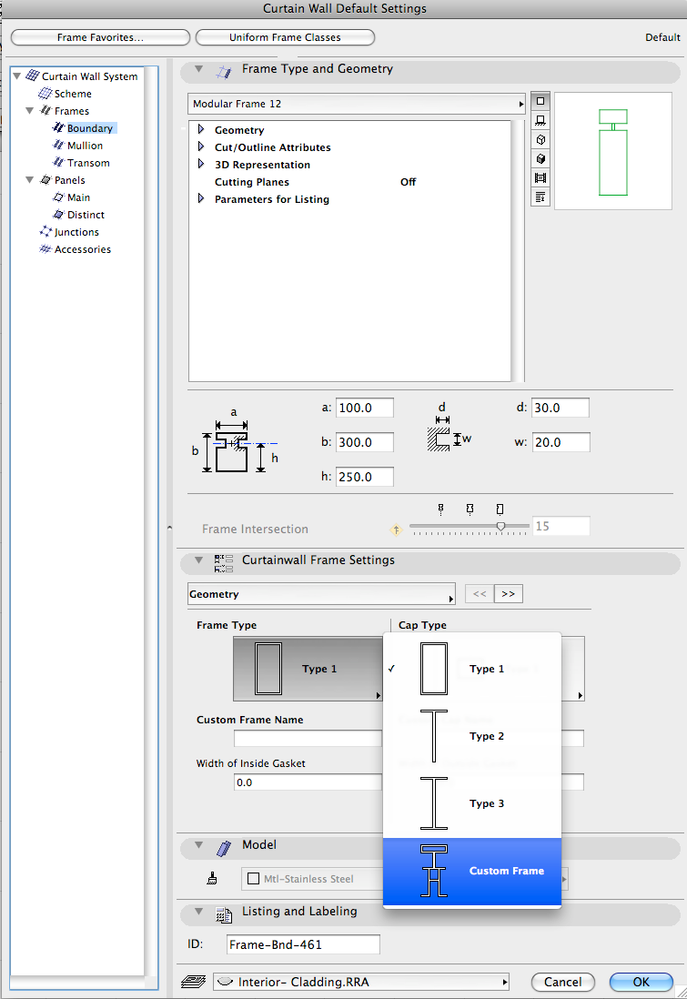Click the Accessories icon in tree
The width and height of the screenshot is (687, 999).
click(45, 249)
